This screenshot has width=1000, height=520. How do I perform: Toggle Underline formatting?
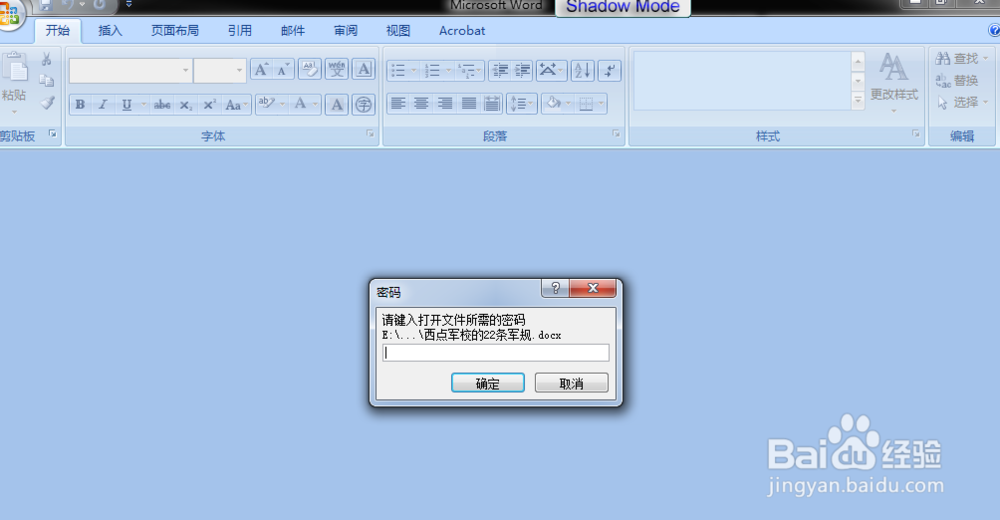tap(126, 105)
